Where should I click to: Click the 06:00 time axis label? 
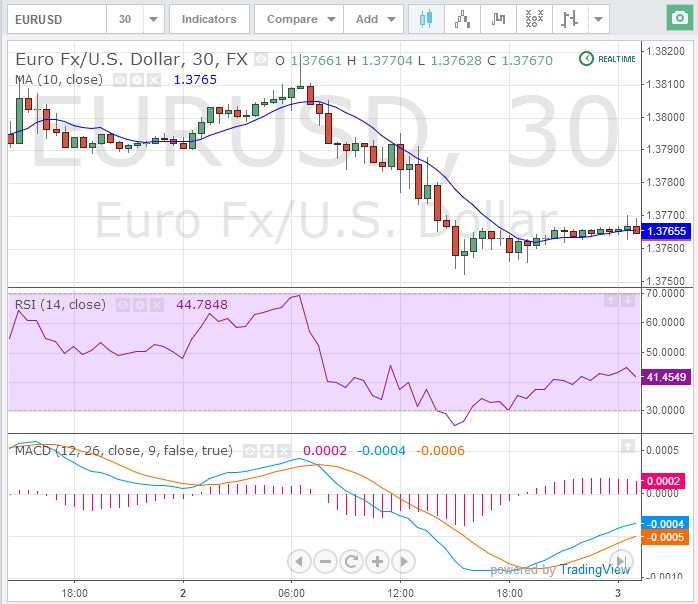point(292,593)
